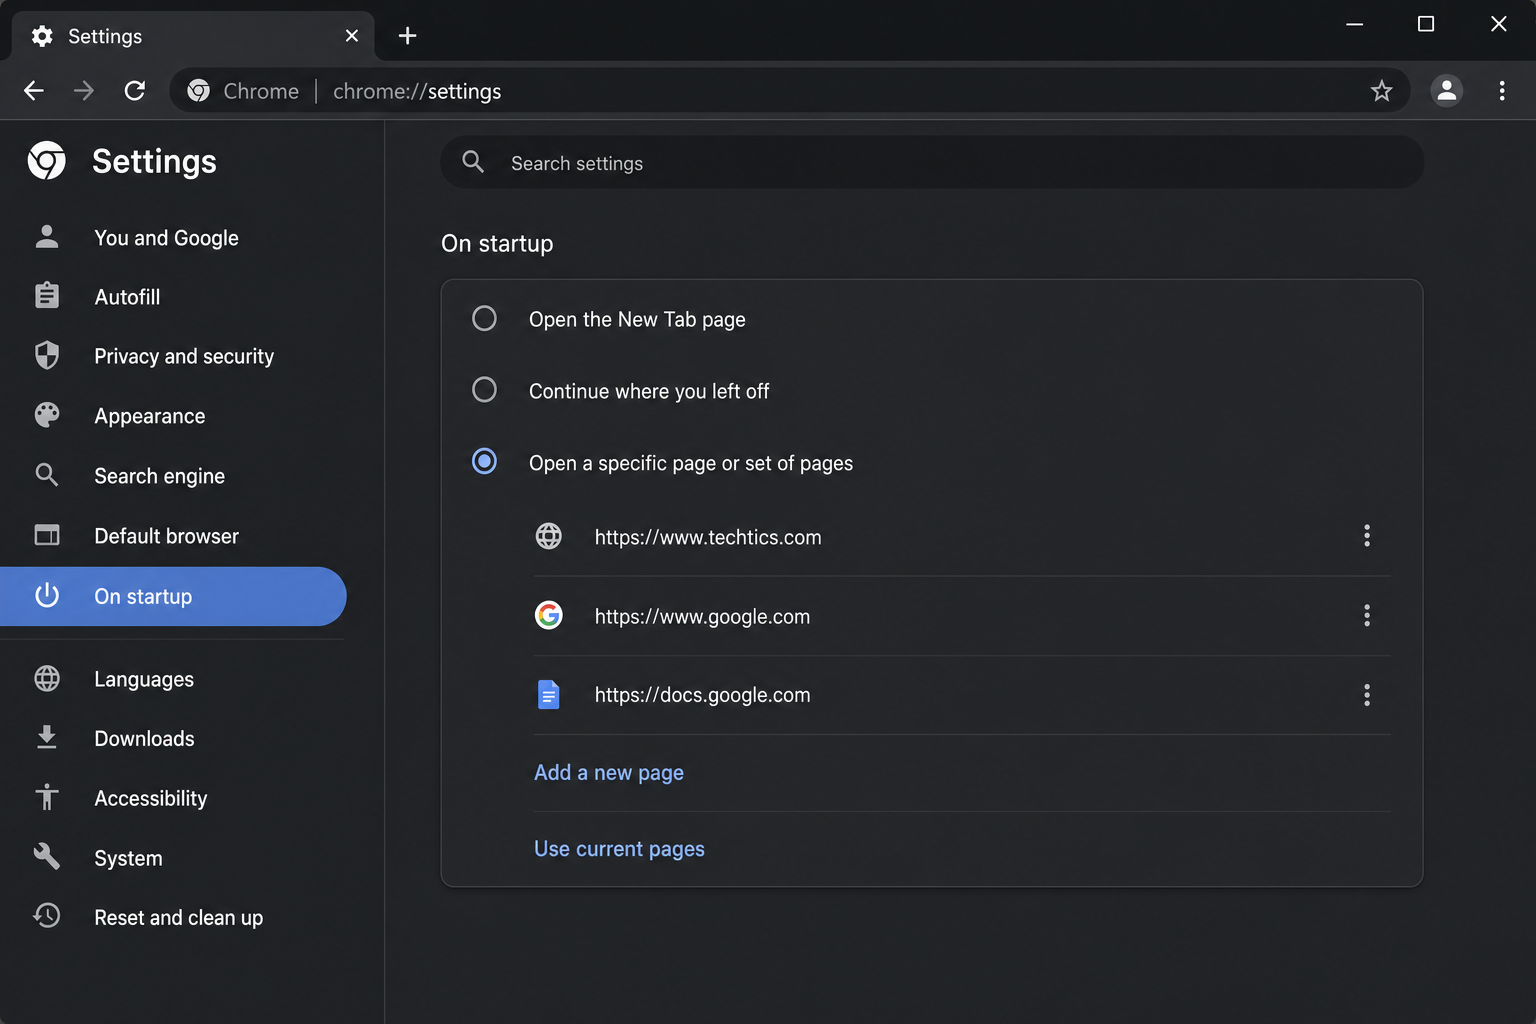Go to Downloads settings section
The height and width of the screenshot is (1024, 1536).
point(173,738)
